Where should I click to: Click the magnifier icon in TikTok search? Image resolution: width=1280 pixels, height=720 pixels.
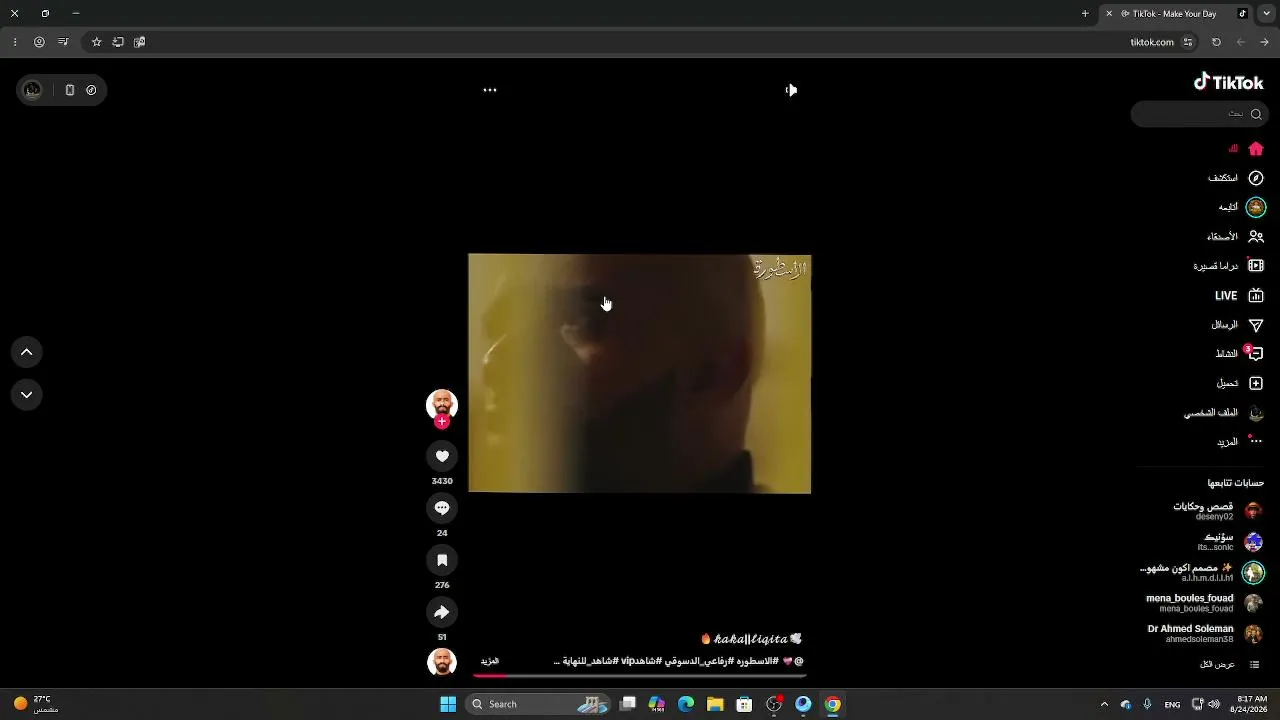tap(1256, 114)
